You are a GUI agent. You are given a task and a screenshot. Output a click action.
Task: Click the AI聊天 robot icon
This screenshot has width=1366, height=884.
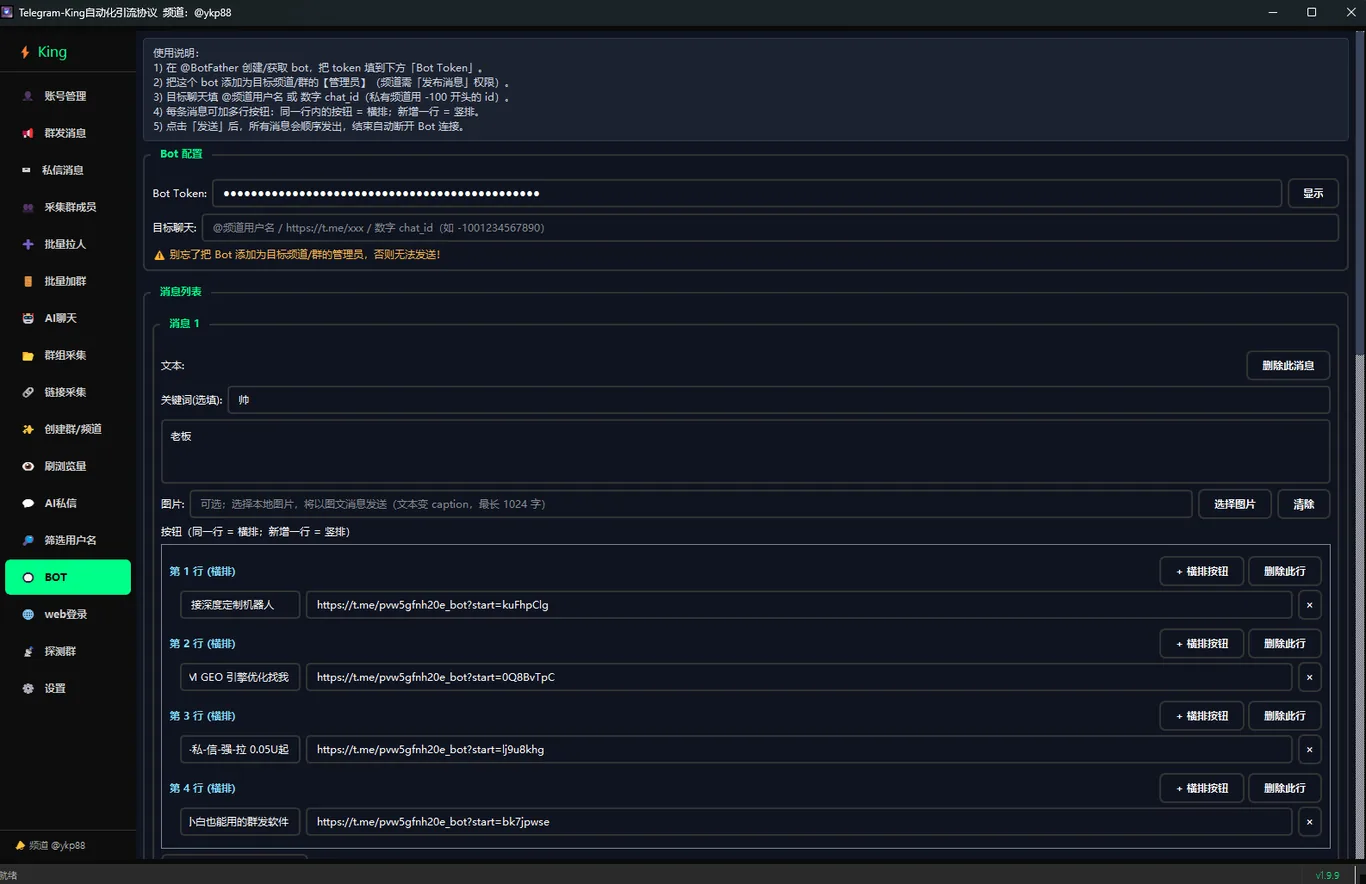click(28, 318)
